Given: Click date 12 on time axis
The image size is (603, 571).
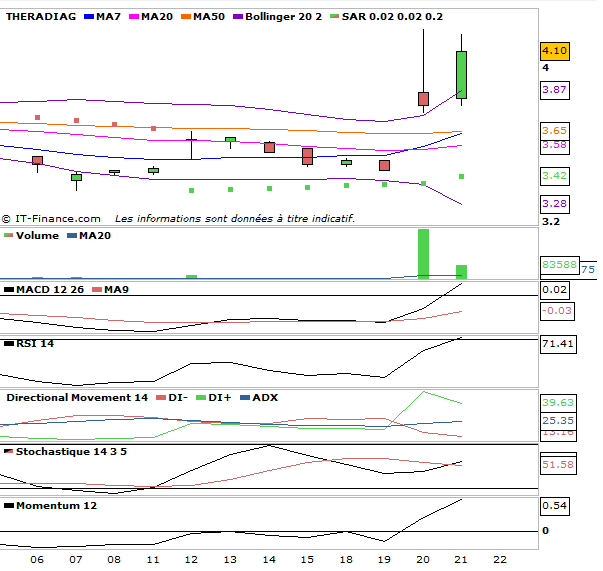Looking at the screenshot, I should click(x=191, y=560).
